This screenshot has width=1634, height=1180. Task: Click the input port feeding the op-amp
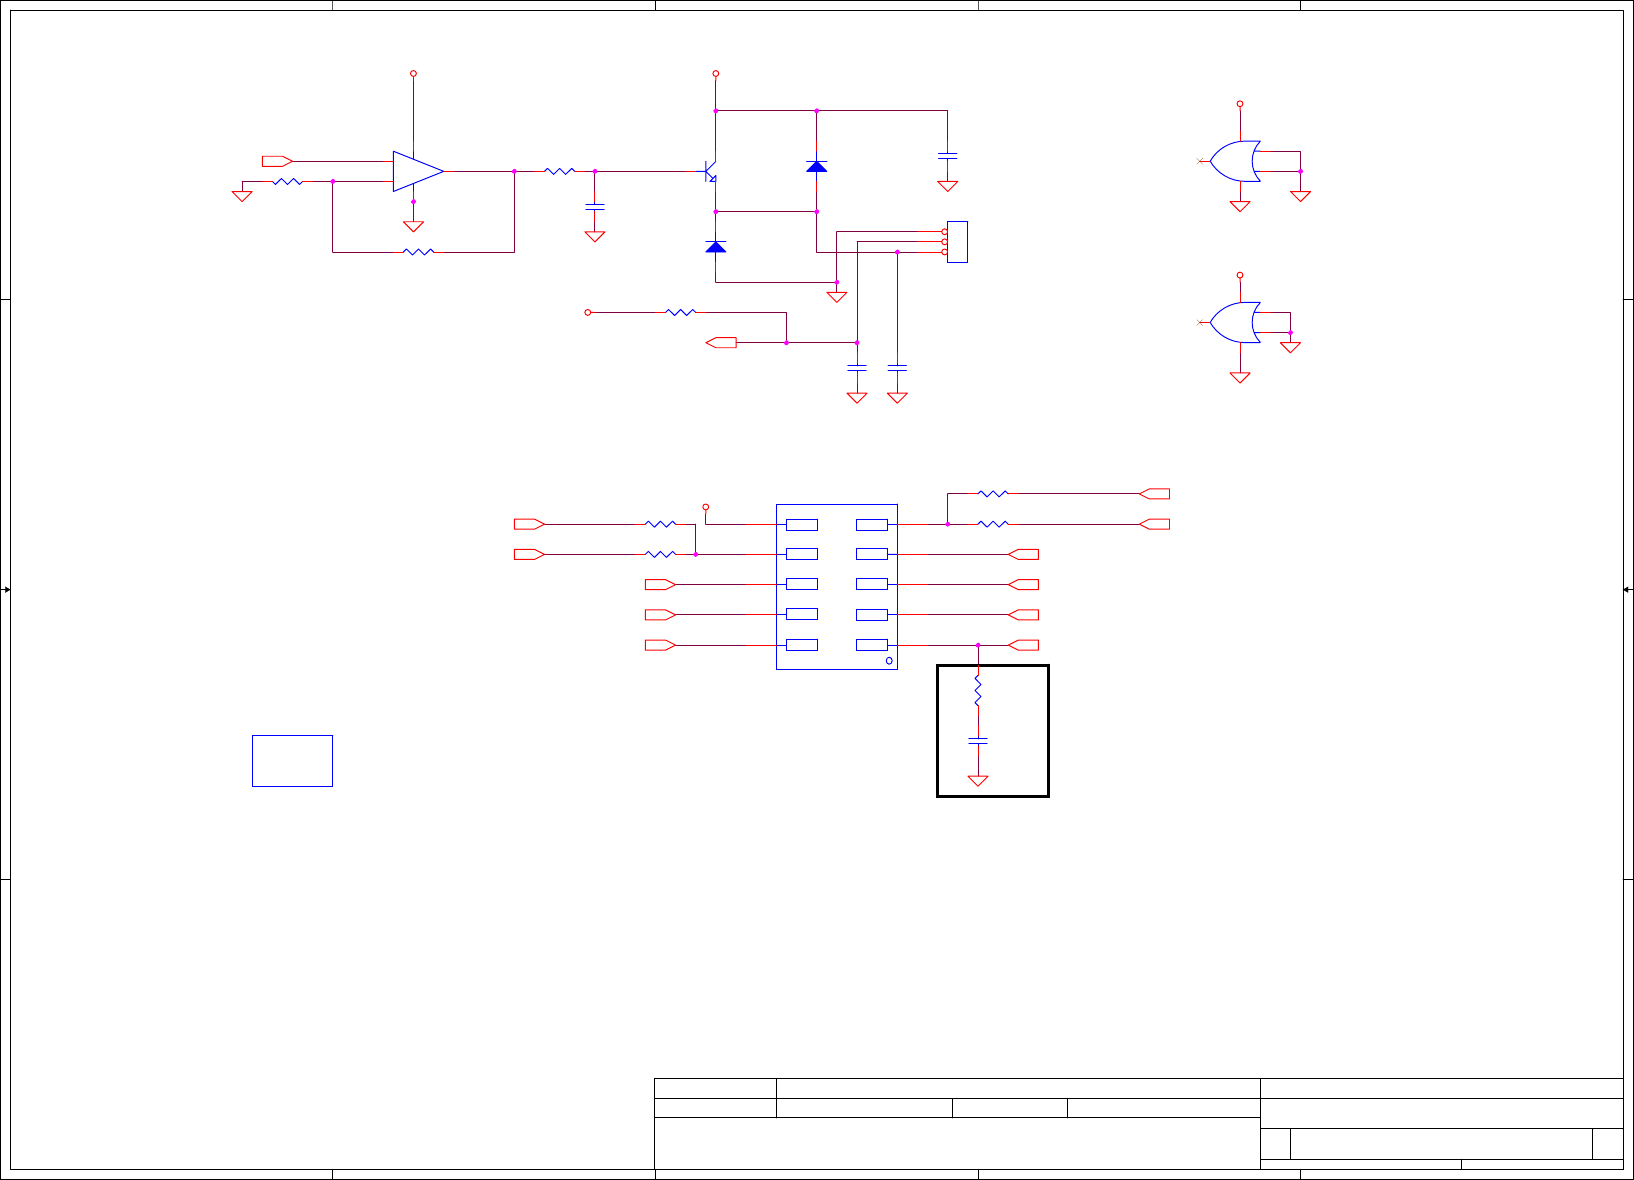point(277,161)
